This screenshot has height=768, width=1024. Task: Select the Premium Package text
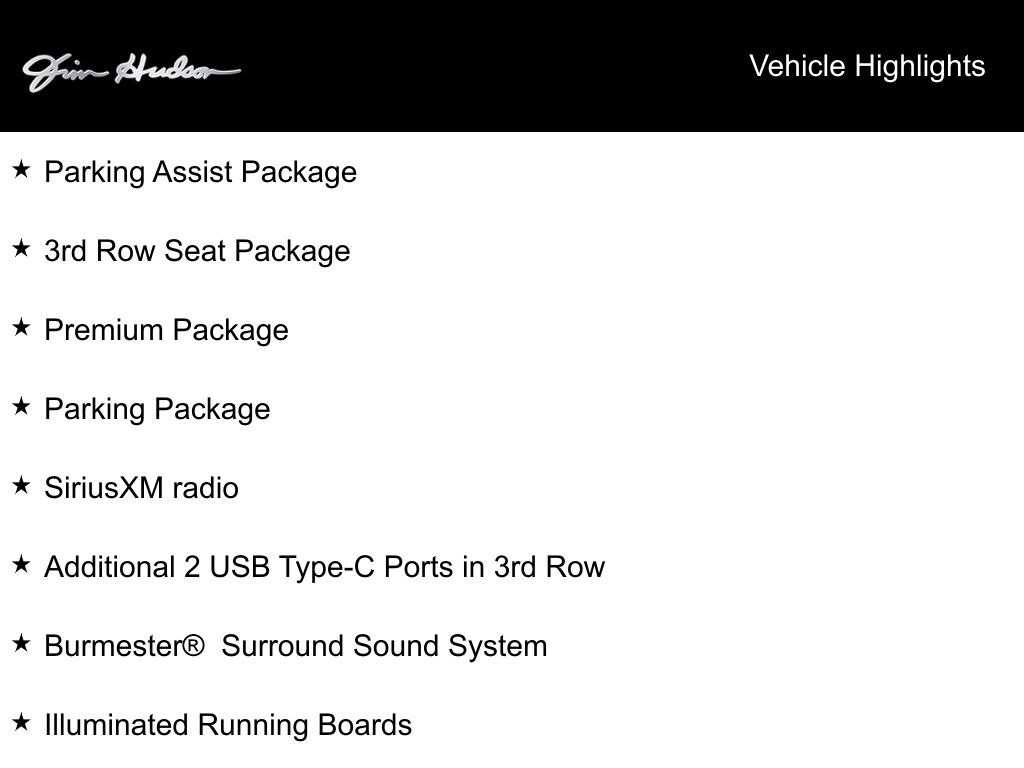pos(166,331)
